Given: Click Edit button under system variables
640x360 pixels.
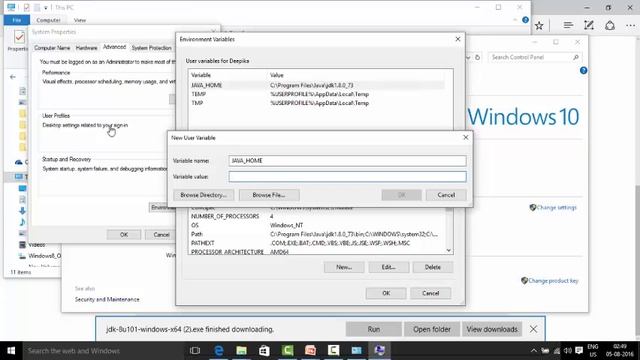Looking at the screenshot, I should [x=389, y=267].
